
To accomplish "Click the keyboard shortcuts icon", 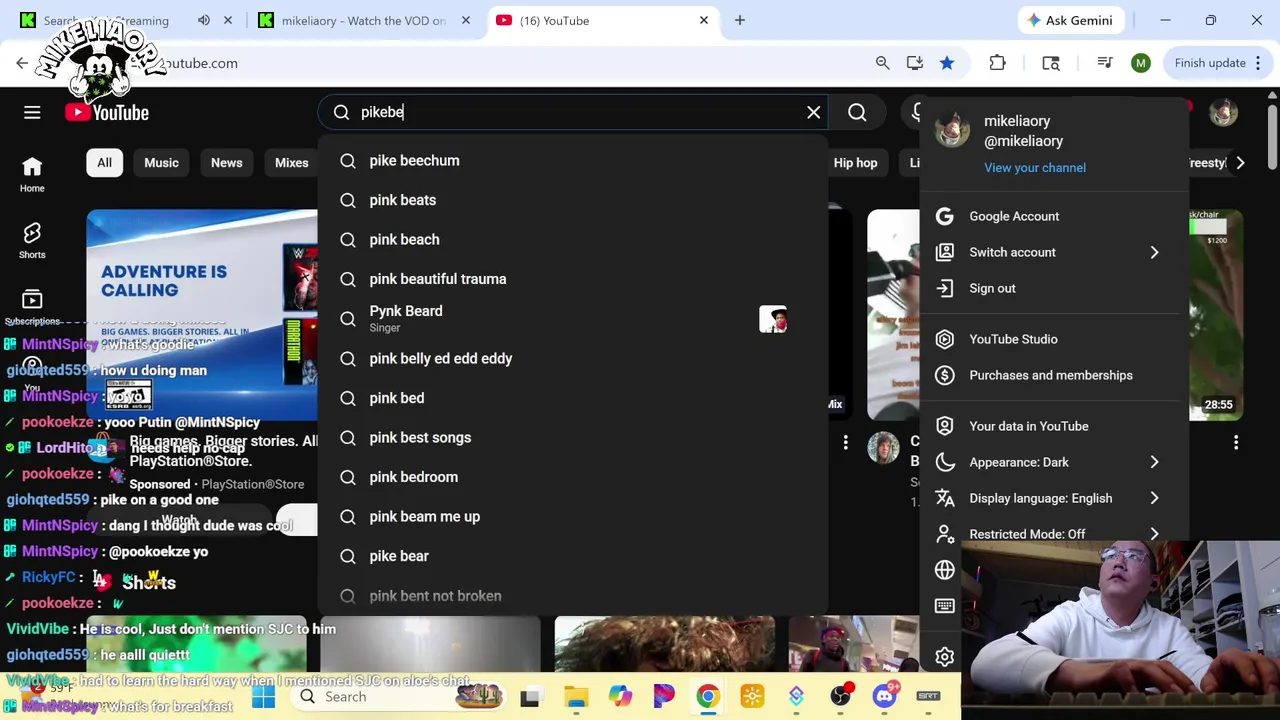I will point(944,606).
